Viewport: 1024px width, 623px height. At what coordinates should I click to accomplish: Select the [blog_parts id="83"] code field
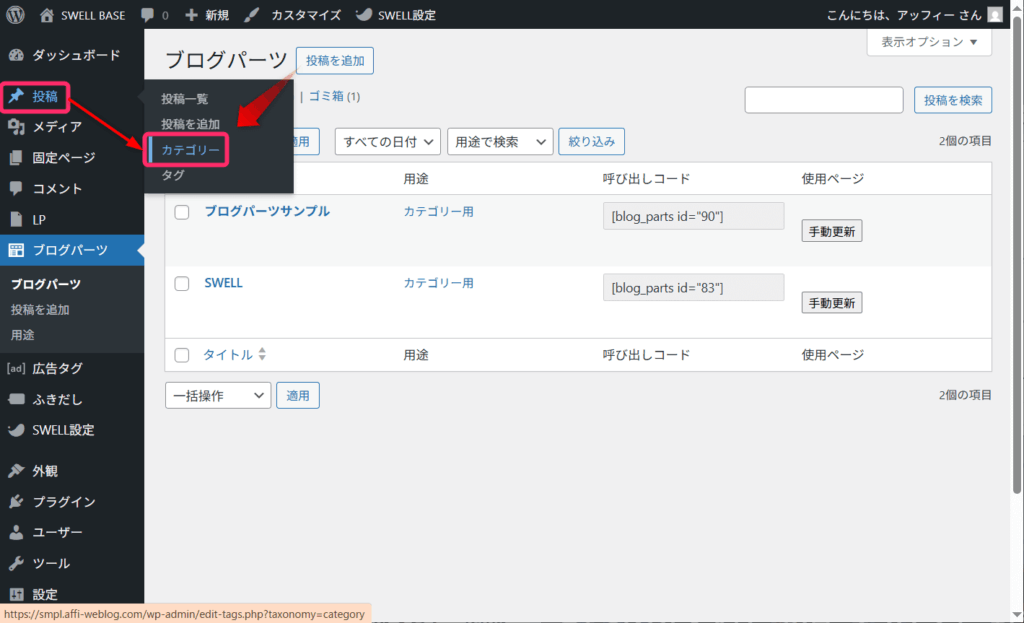(x=694, y=287)
